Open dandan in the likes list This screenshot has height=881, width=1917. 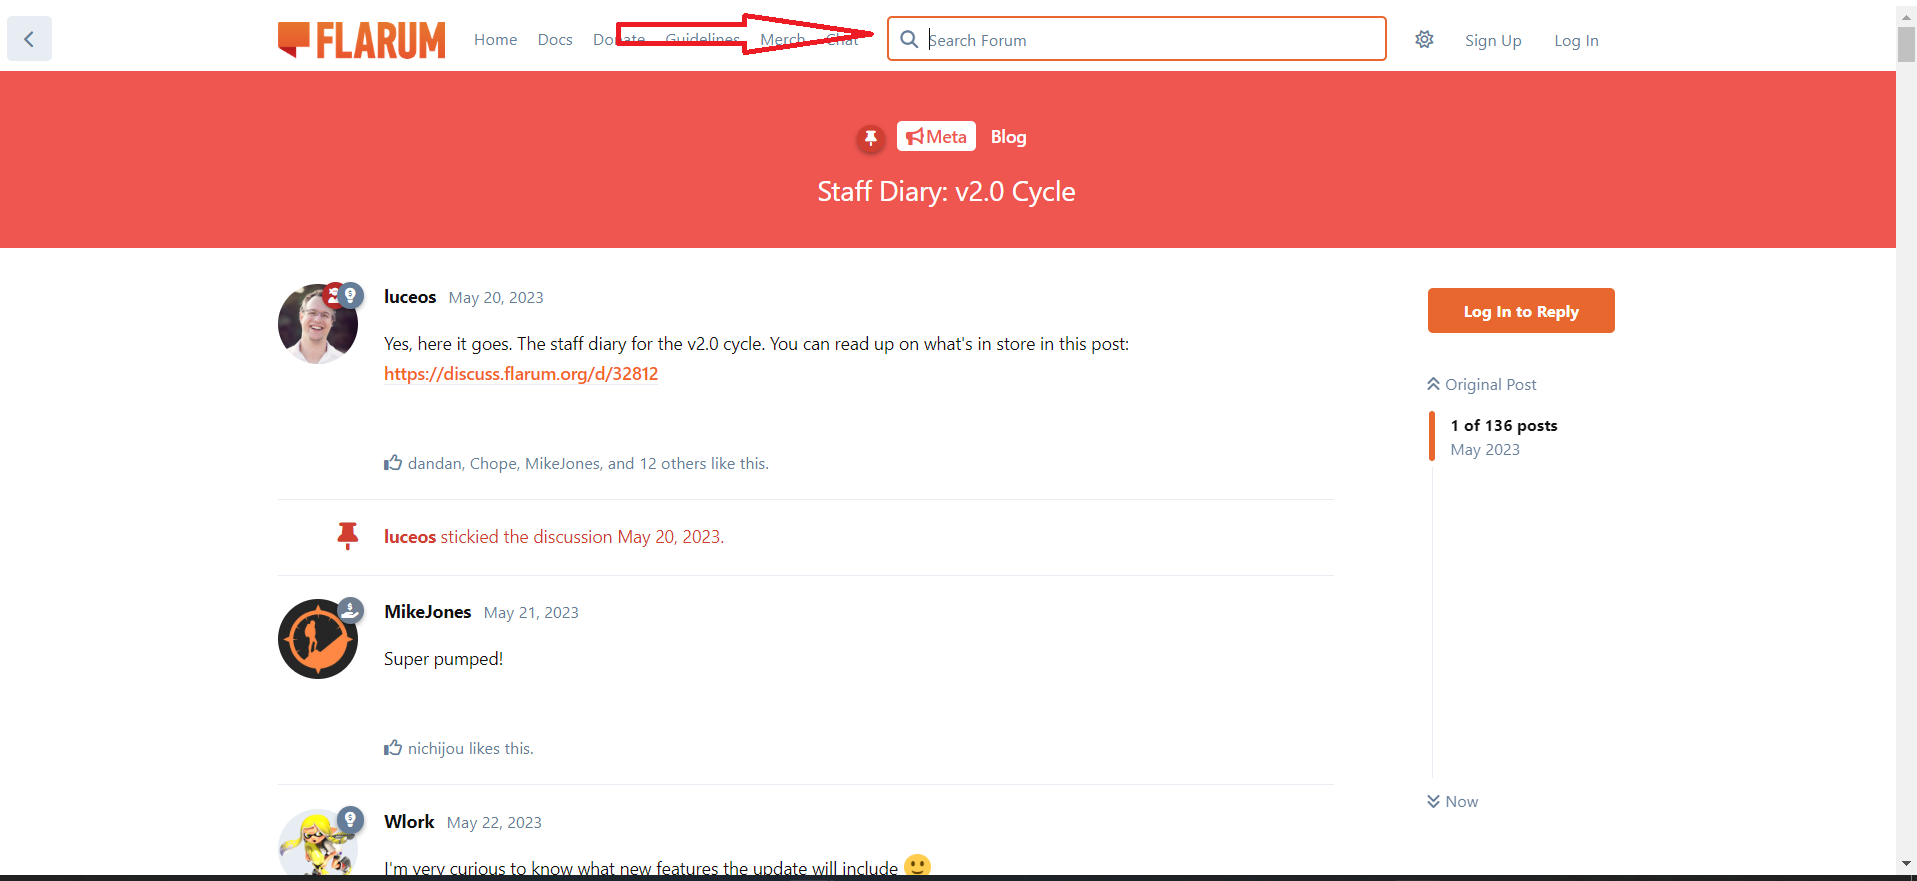coord(434,463)
